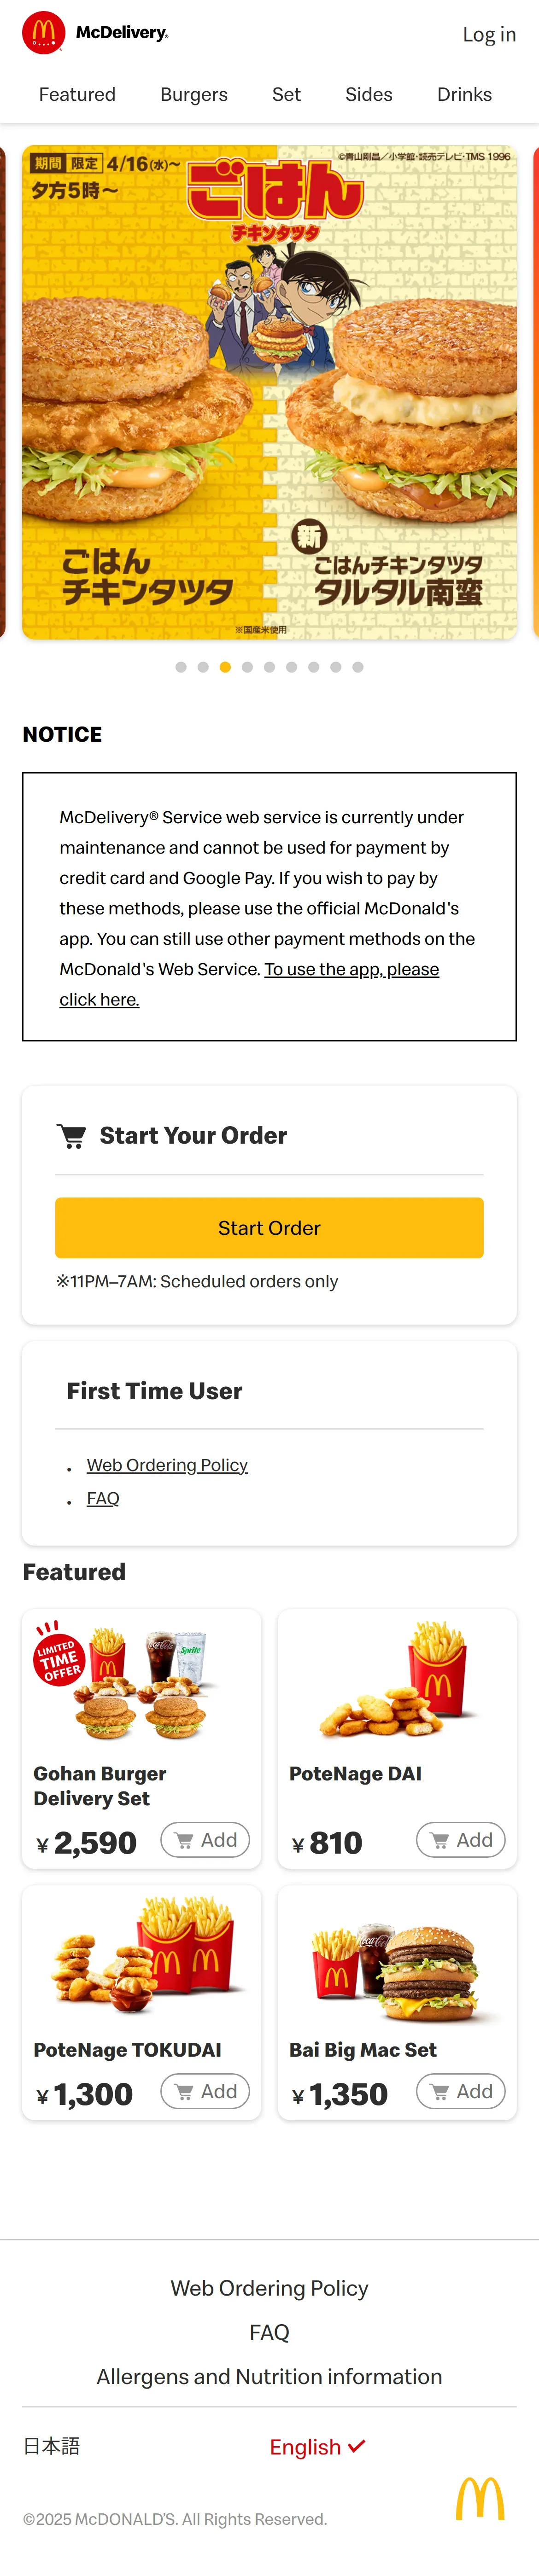The height and width of the screenshot is (2576, 539).
Task: Open the Drinks menu tab
Action: [464, 94]
